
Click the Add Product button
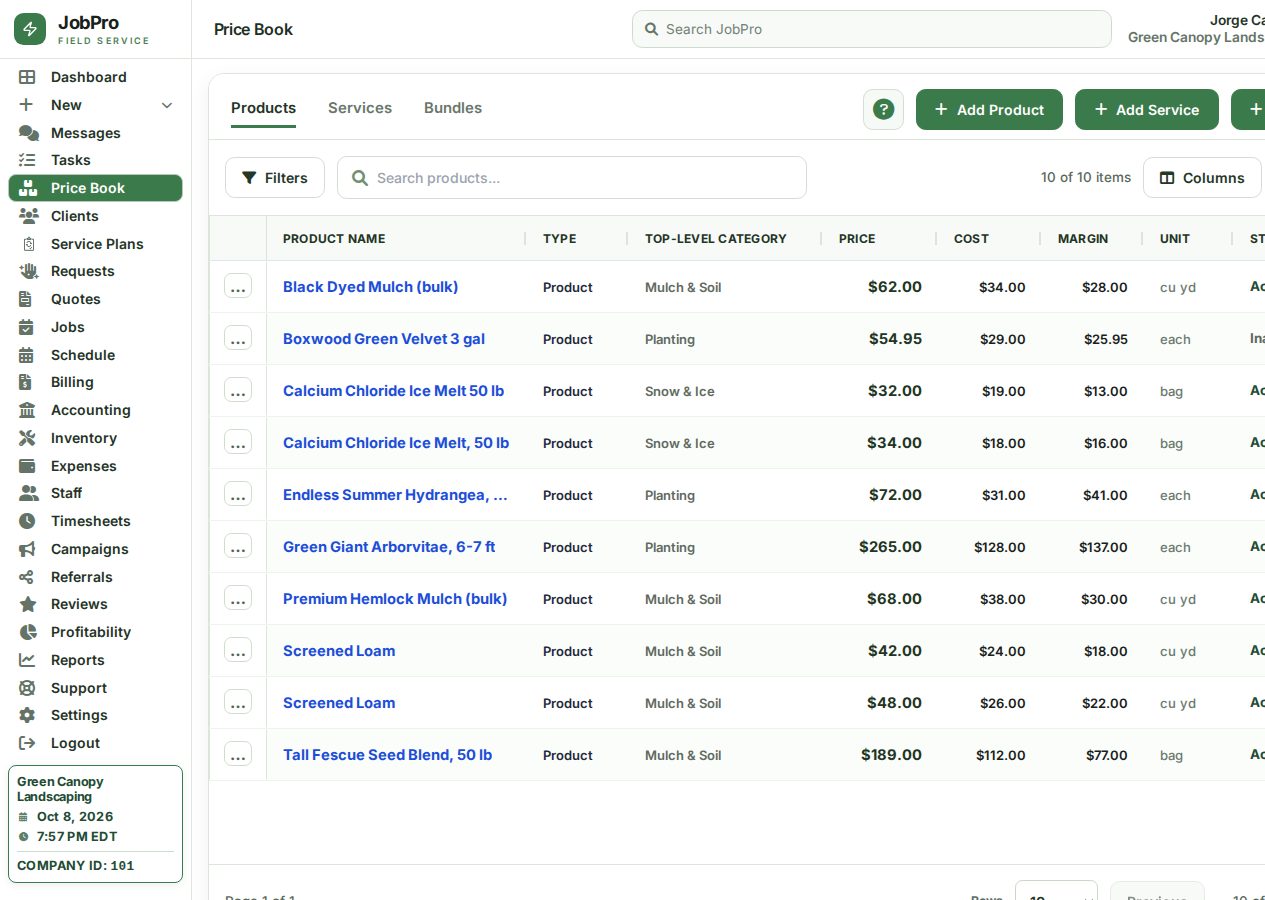pyautogui.click(x=987, y=109)
